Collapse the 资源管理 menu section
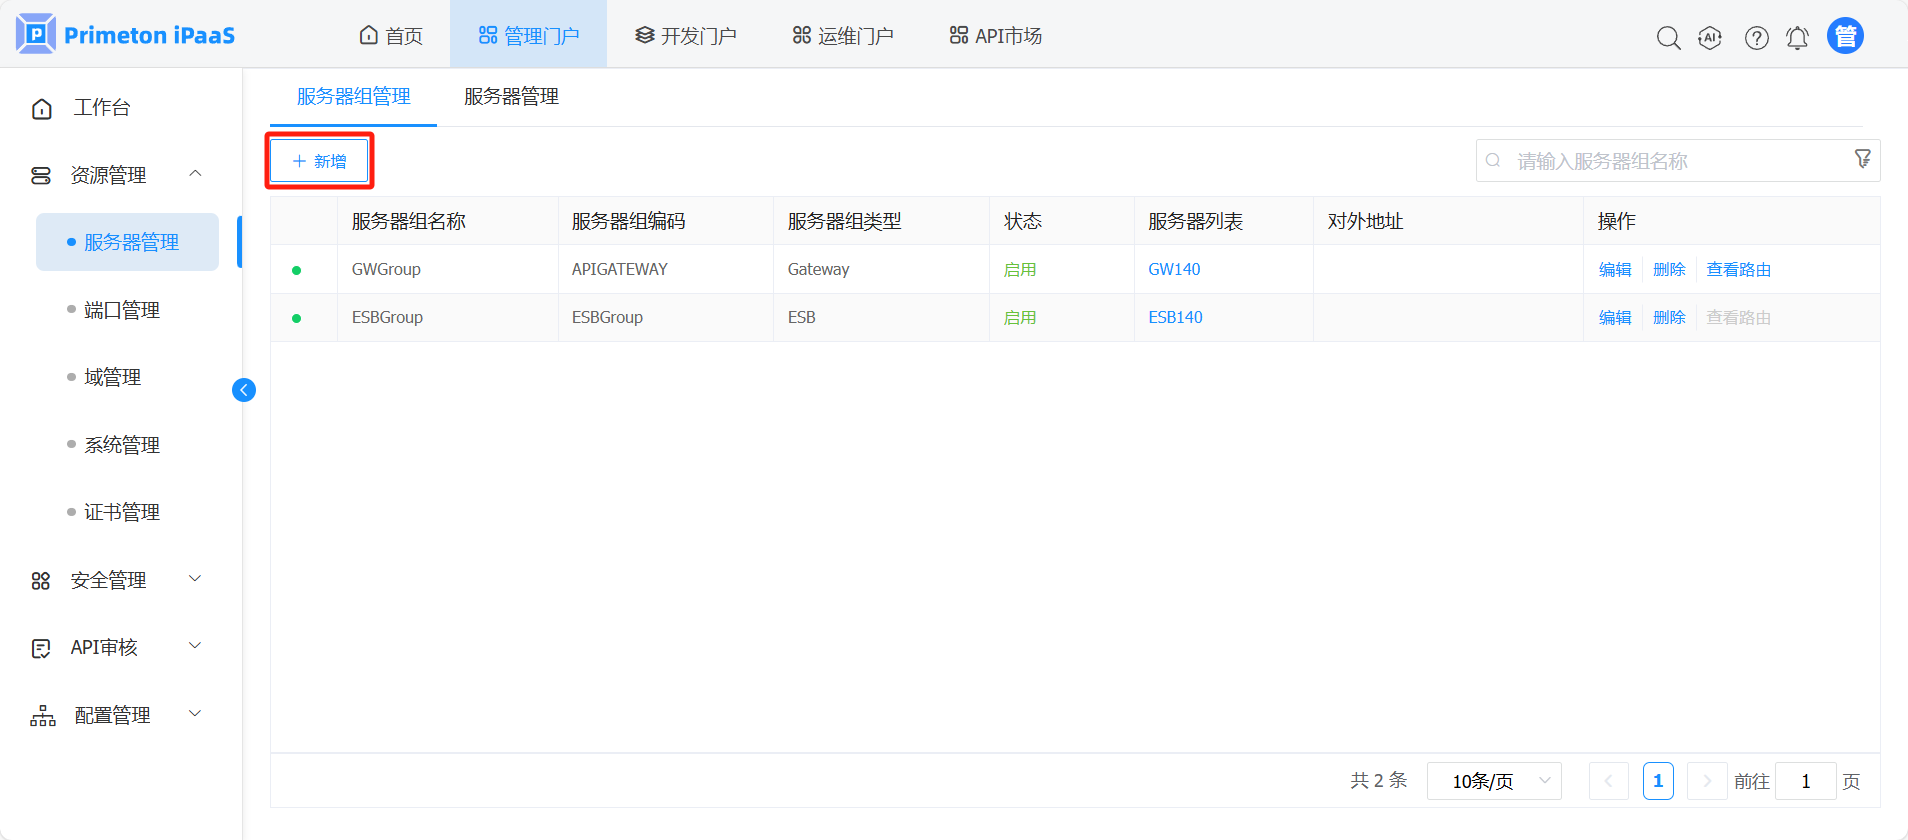Viewport: 1908px width, 840px height. (x=195, y=174)
